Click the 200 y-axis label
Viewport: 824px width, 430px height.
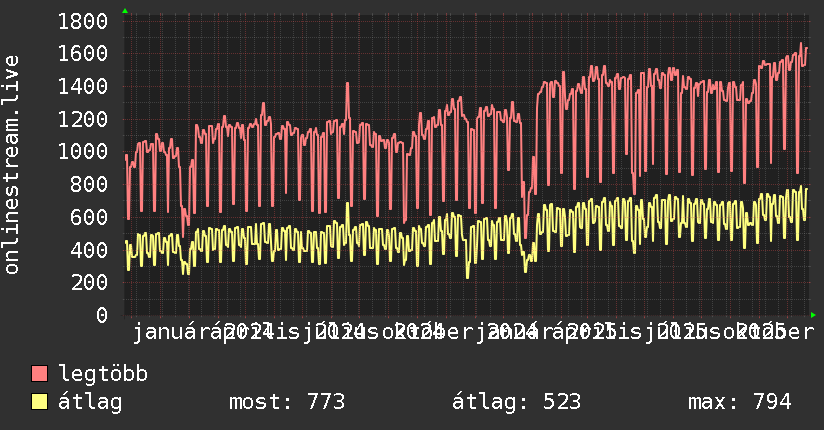89,283
